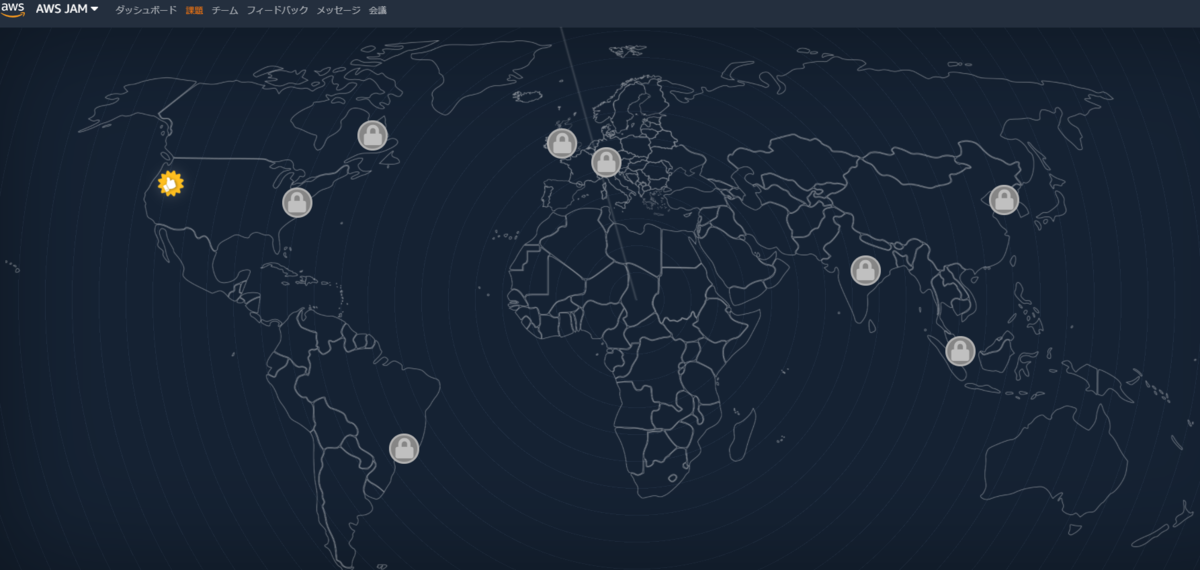This screenshot has width=1200, height=570.
Task: Open the 会議 page
Action: [377, 10]
